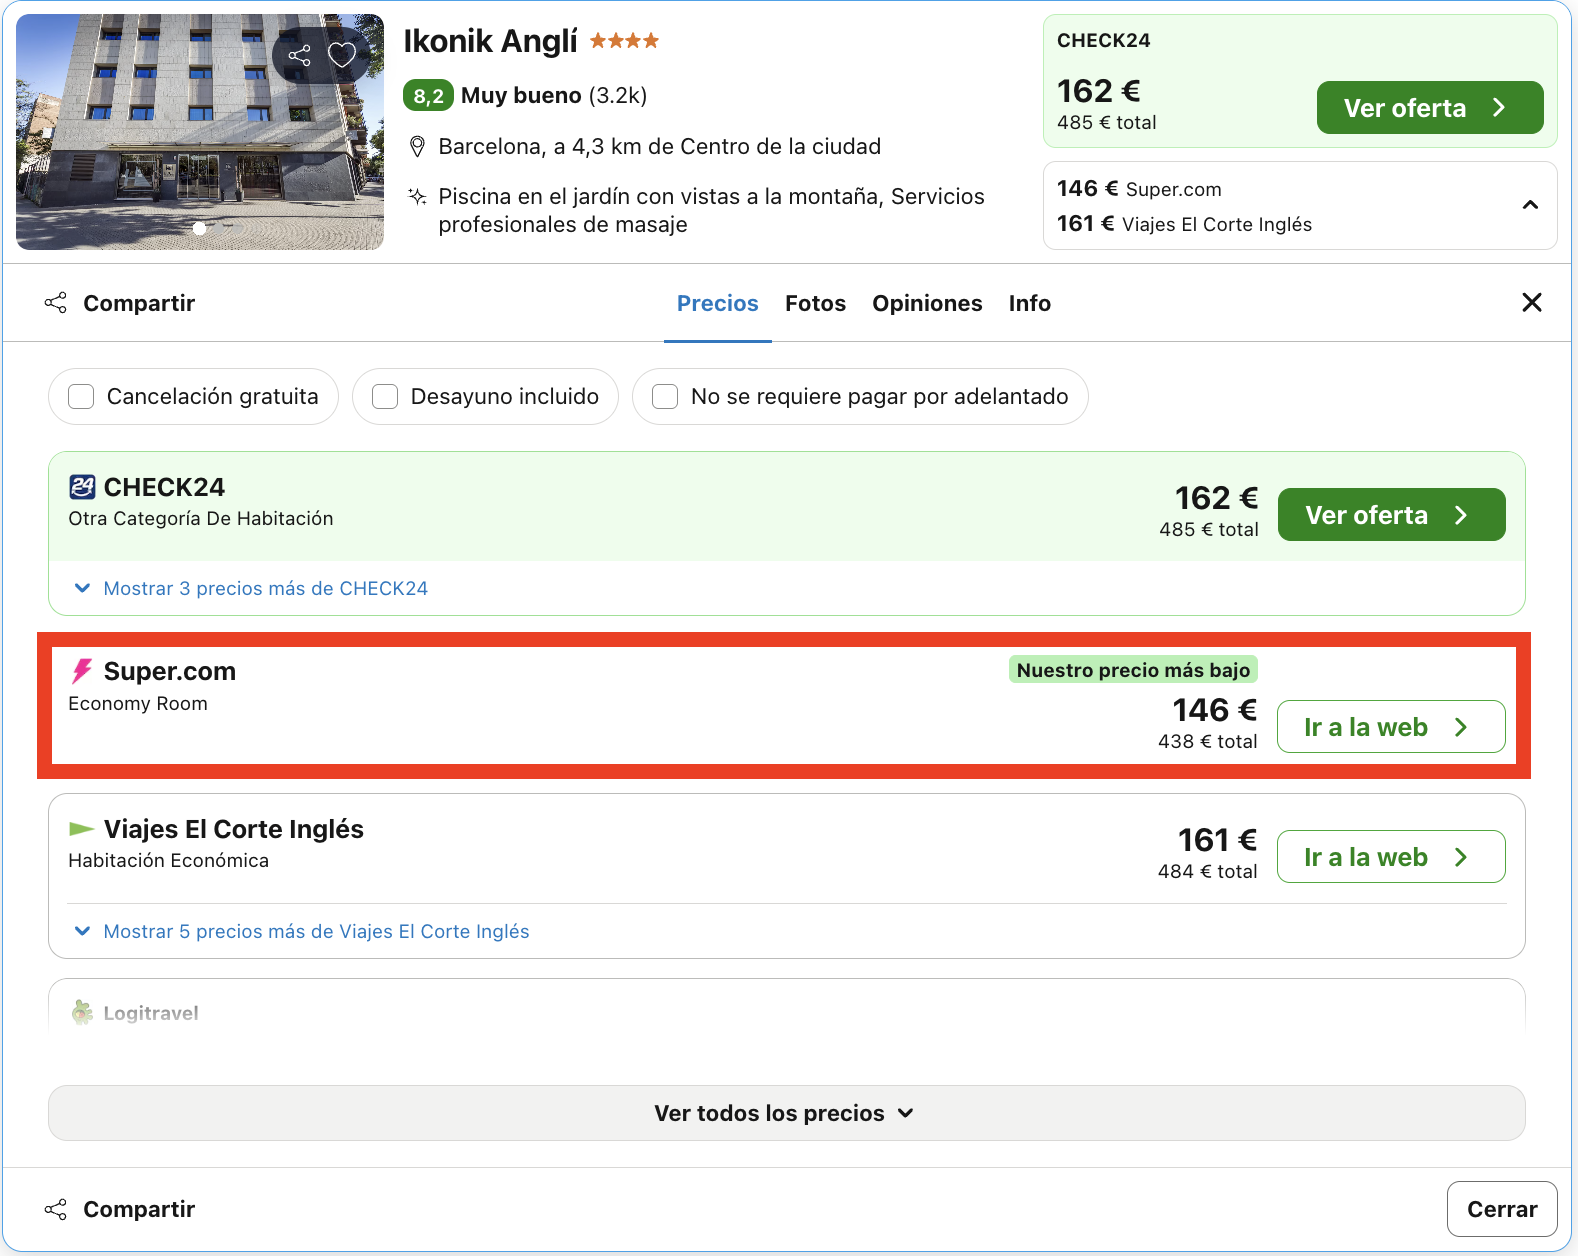The image size is (1578, 1256).
Task: Click the Muy bueno (3.2k) review text
Action: click(554, 96)
